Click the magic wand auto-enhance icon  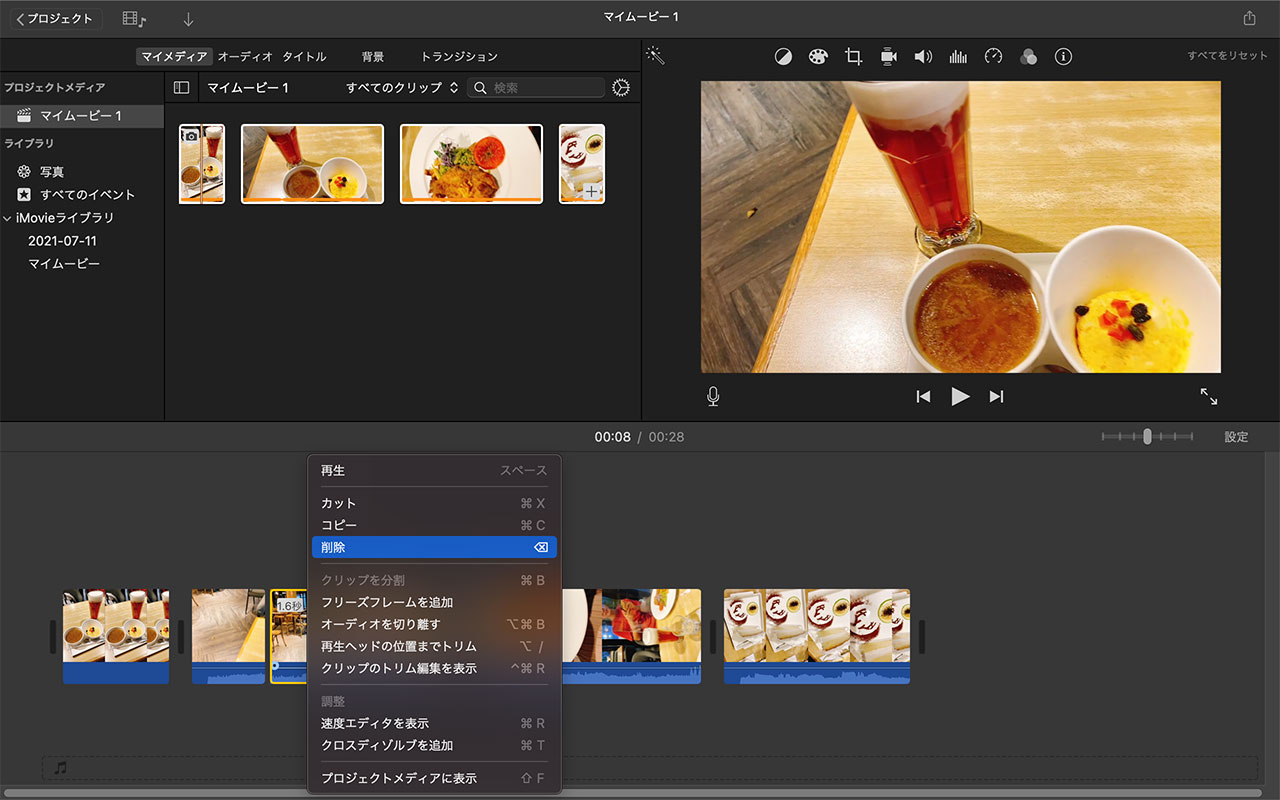(x=655, y=56)
